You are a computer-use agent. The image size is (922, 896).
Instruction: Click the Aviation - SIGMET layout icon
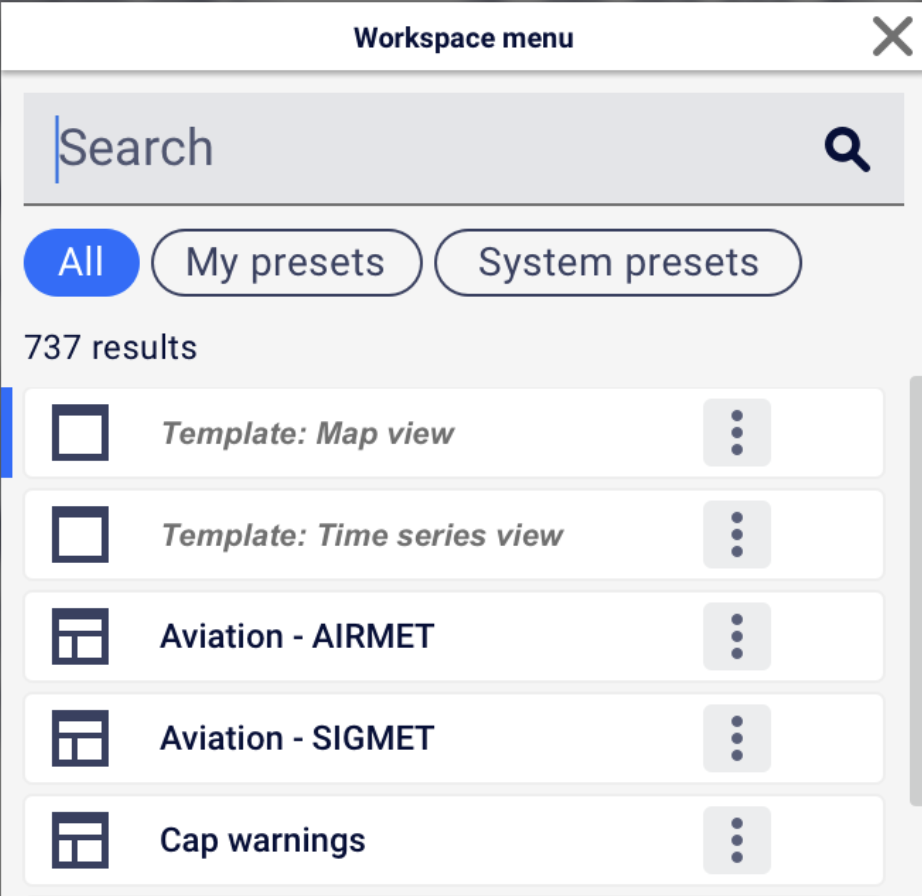80,738
